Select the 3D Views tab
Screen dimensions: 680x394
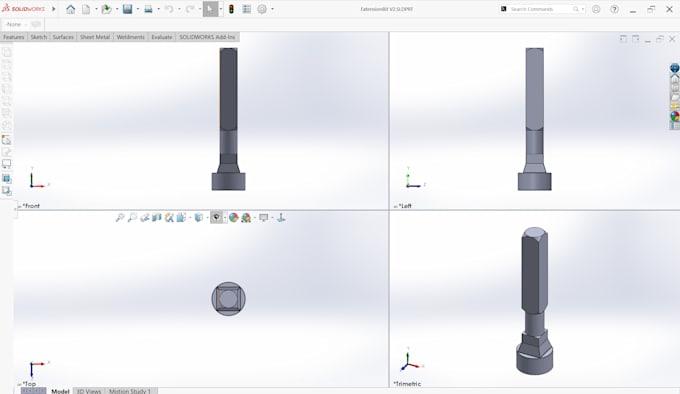(x=89, y=391)
